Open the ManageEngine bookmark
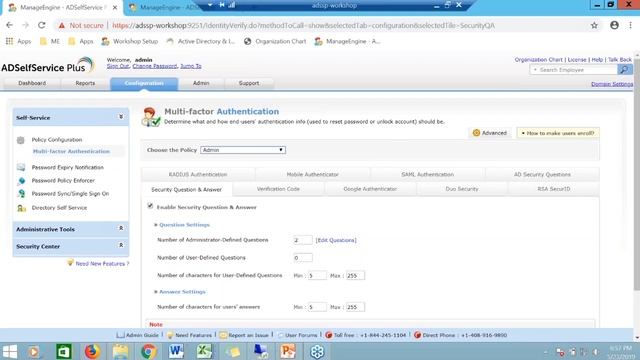Image resolution: width=640 pixels, height=360 pixels. 348,41
